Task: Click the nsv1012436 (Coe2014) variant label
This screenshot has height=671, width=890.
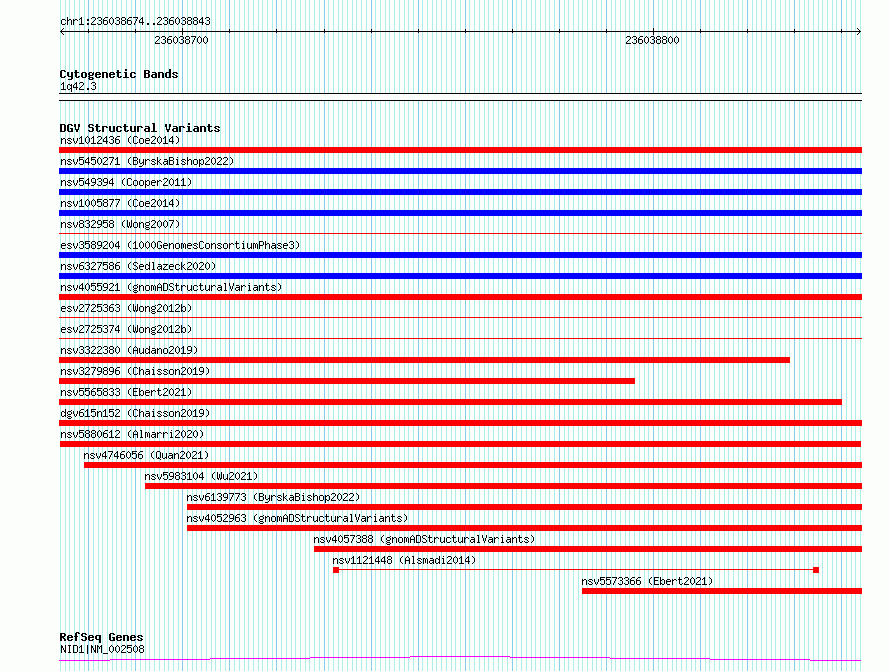Action: click(120, 140)
